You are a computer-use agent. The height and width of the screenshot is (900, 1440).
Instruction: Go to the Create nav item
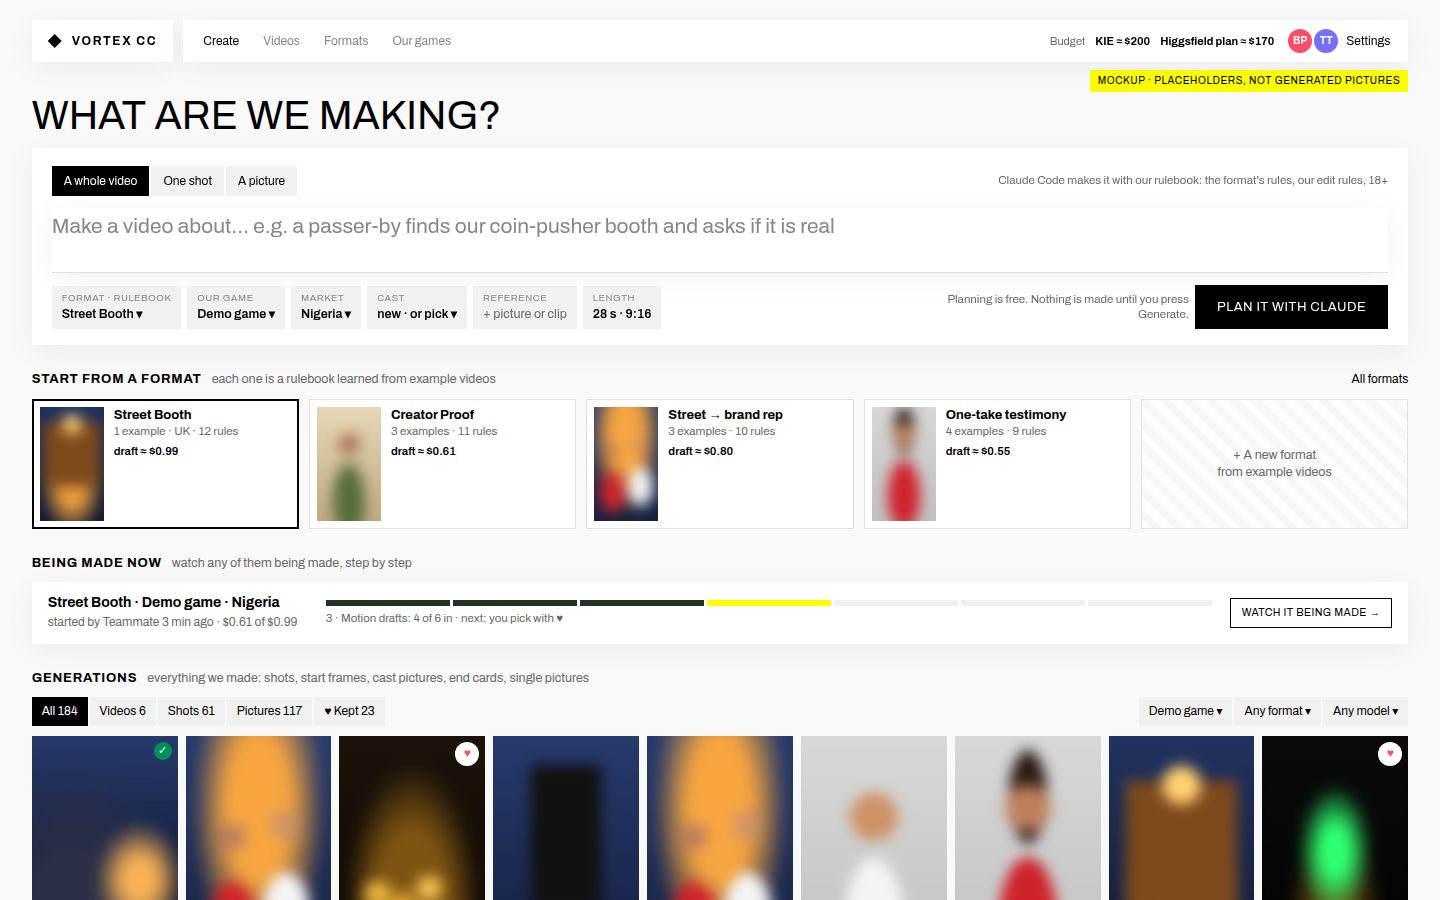221,41
